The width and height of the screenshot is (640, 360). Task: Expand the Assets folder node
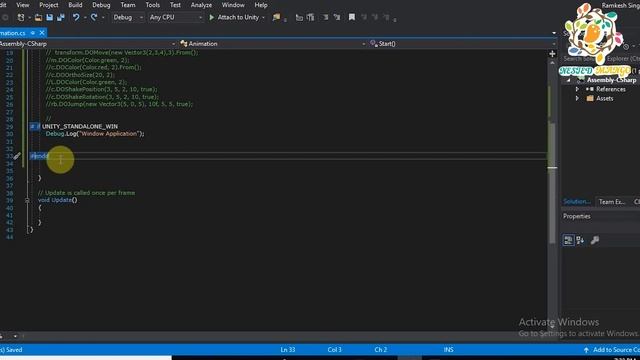click(x=577, y=98)
